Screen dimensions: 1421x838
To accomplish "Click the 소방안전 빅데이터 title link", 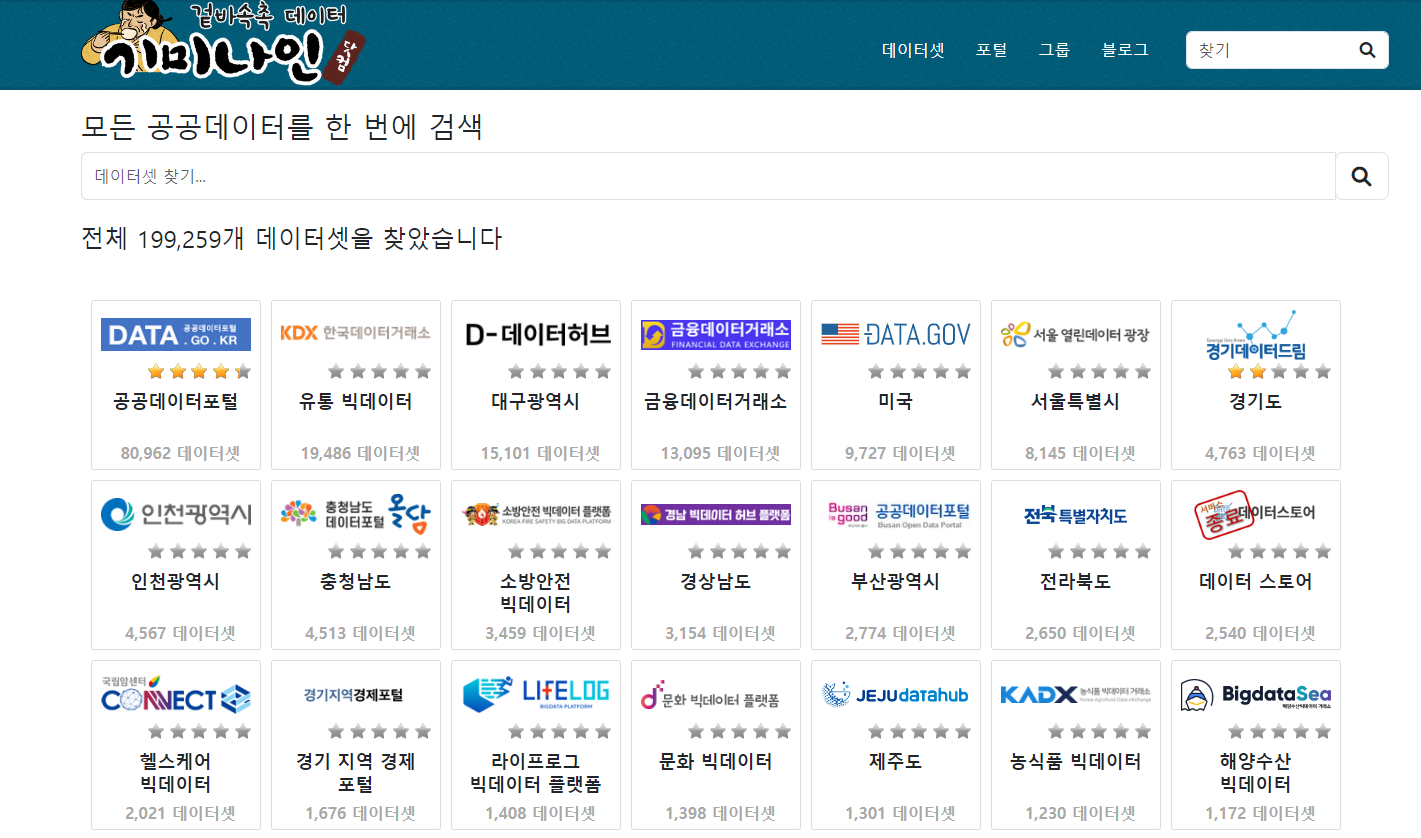I will [x=536, y=593].
